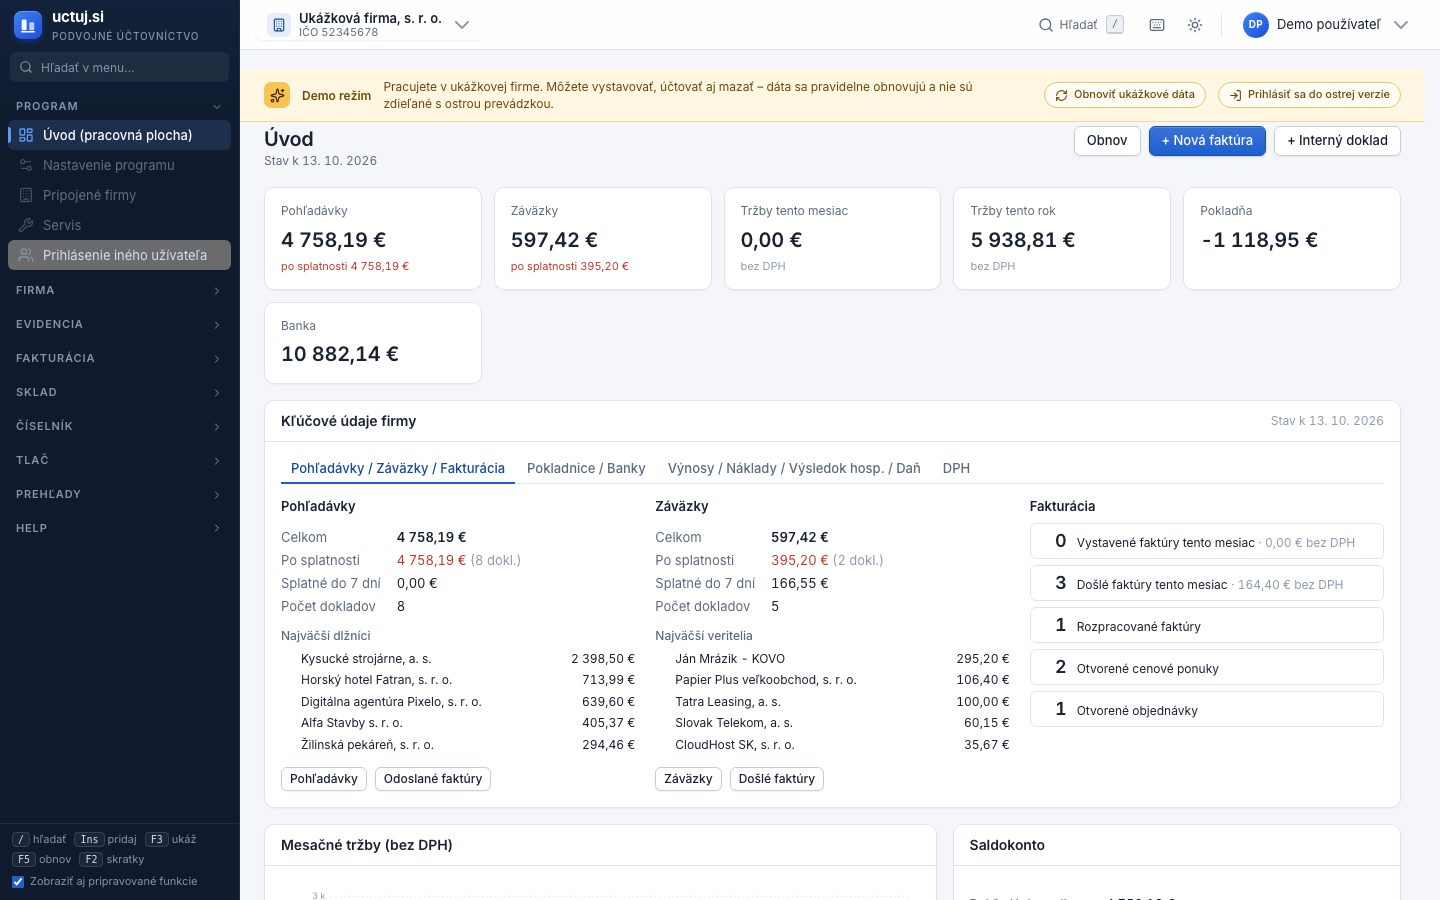The image size is (1440, 900).
Task: Click the Došlé faktúry button
Action: pyautogui.click(x=777, y=779)
